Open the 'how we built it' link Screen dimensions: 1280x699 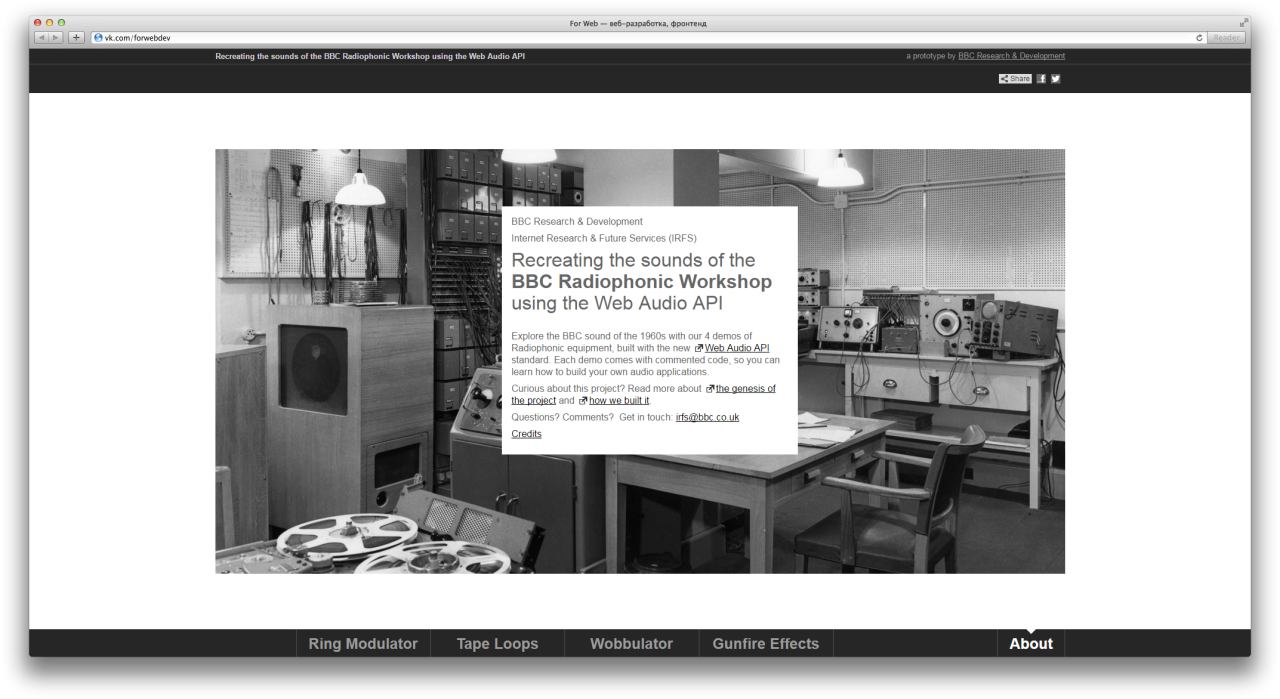pos(619,400)
